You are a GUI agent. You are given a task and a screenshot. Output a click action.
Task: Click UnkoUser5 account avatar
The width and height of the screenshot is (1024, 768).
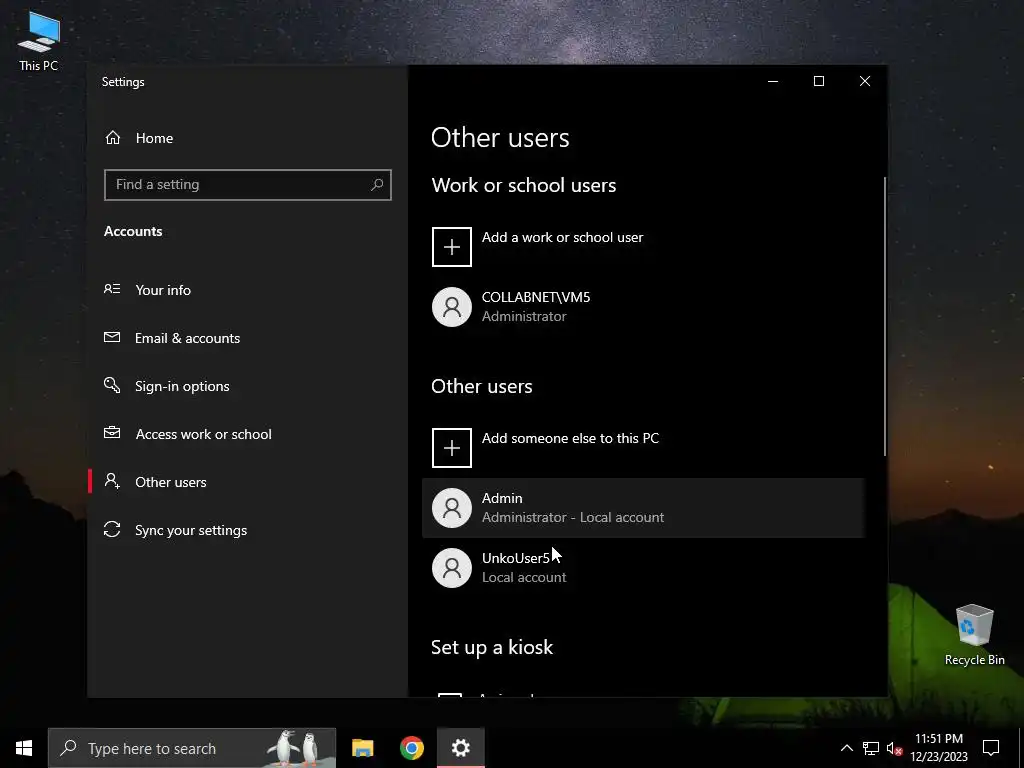tap(452, 568)
